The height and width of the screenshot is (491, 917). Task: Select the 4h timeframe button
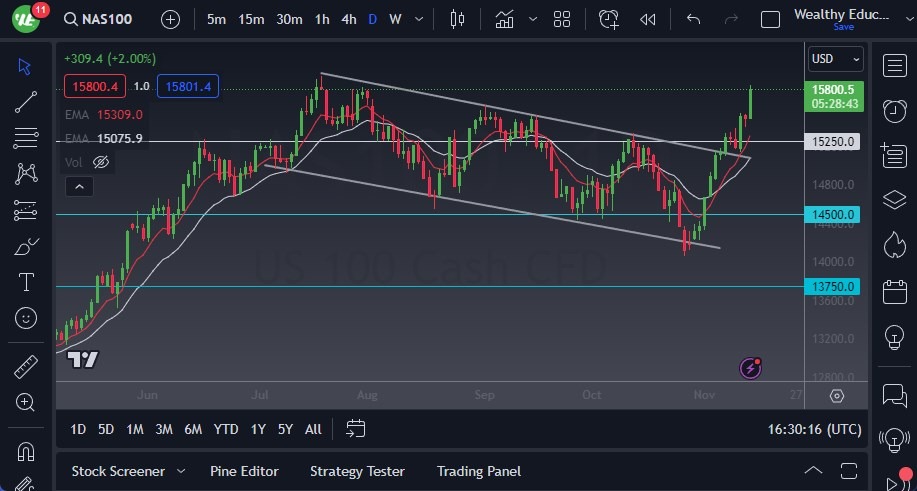point(348,19)
